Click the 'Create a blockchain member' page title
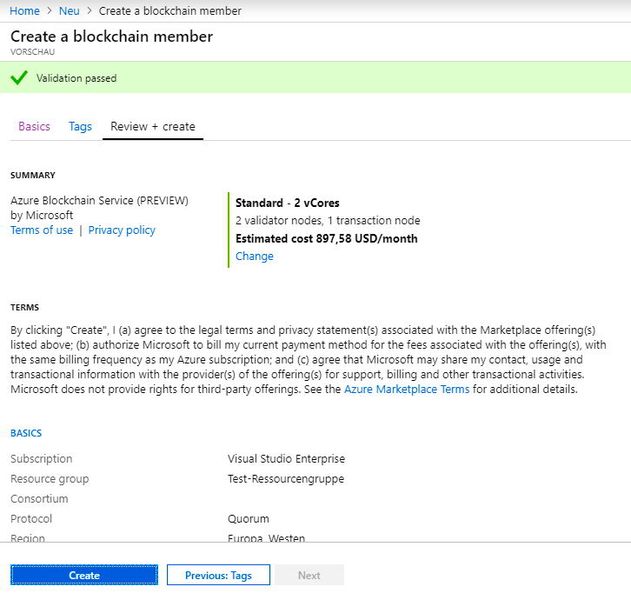Image resolution: width=631 pixels, height=600 pixels. [111, 36]
